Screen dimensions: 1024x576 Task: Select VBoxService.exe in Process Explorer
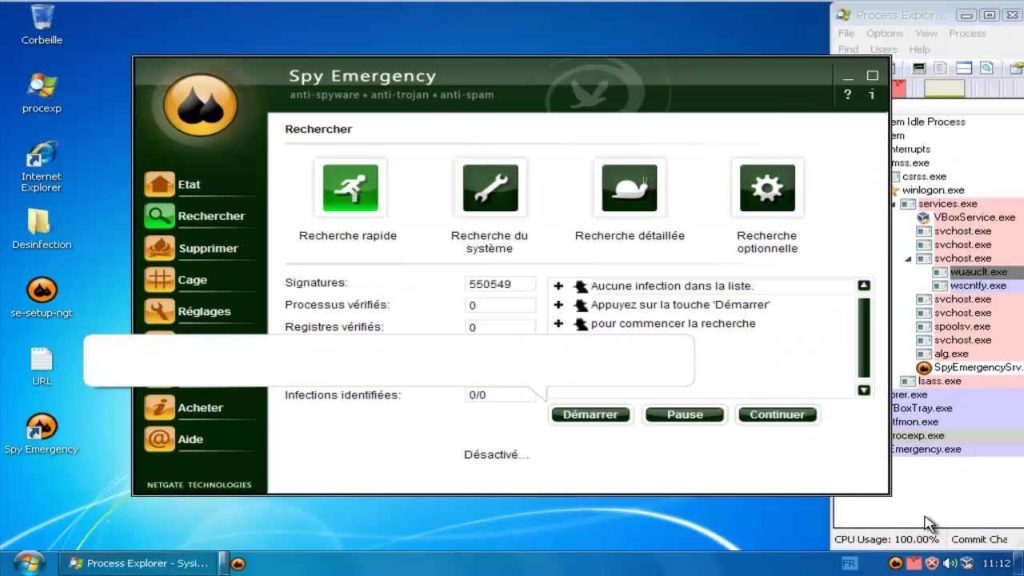click(974, 217)
